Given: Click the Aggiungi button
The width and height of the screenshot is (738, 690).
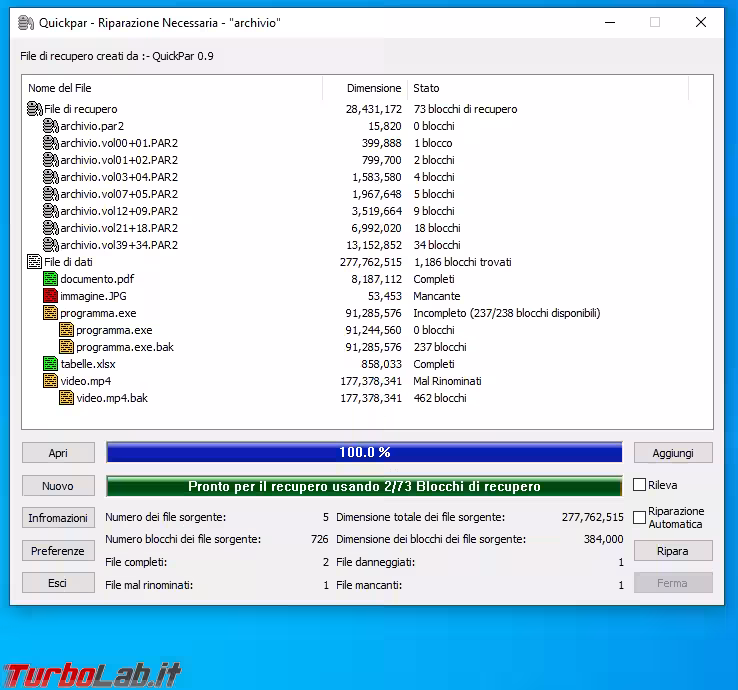Looking at the screenshot, I should pos(673,453).
